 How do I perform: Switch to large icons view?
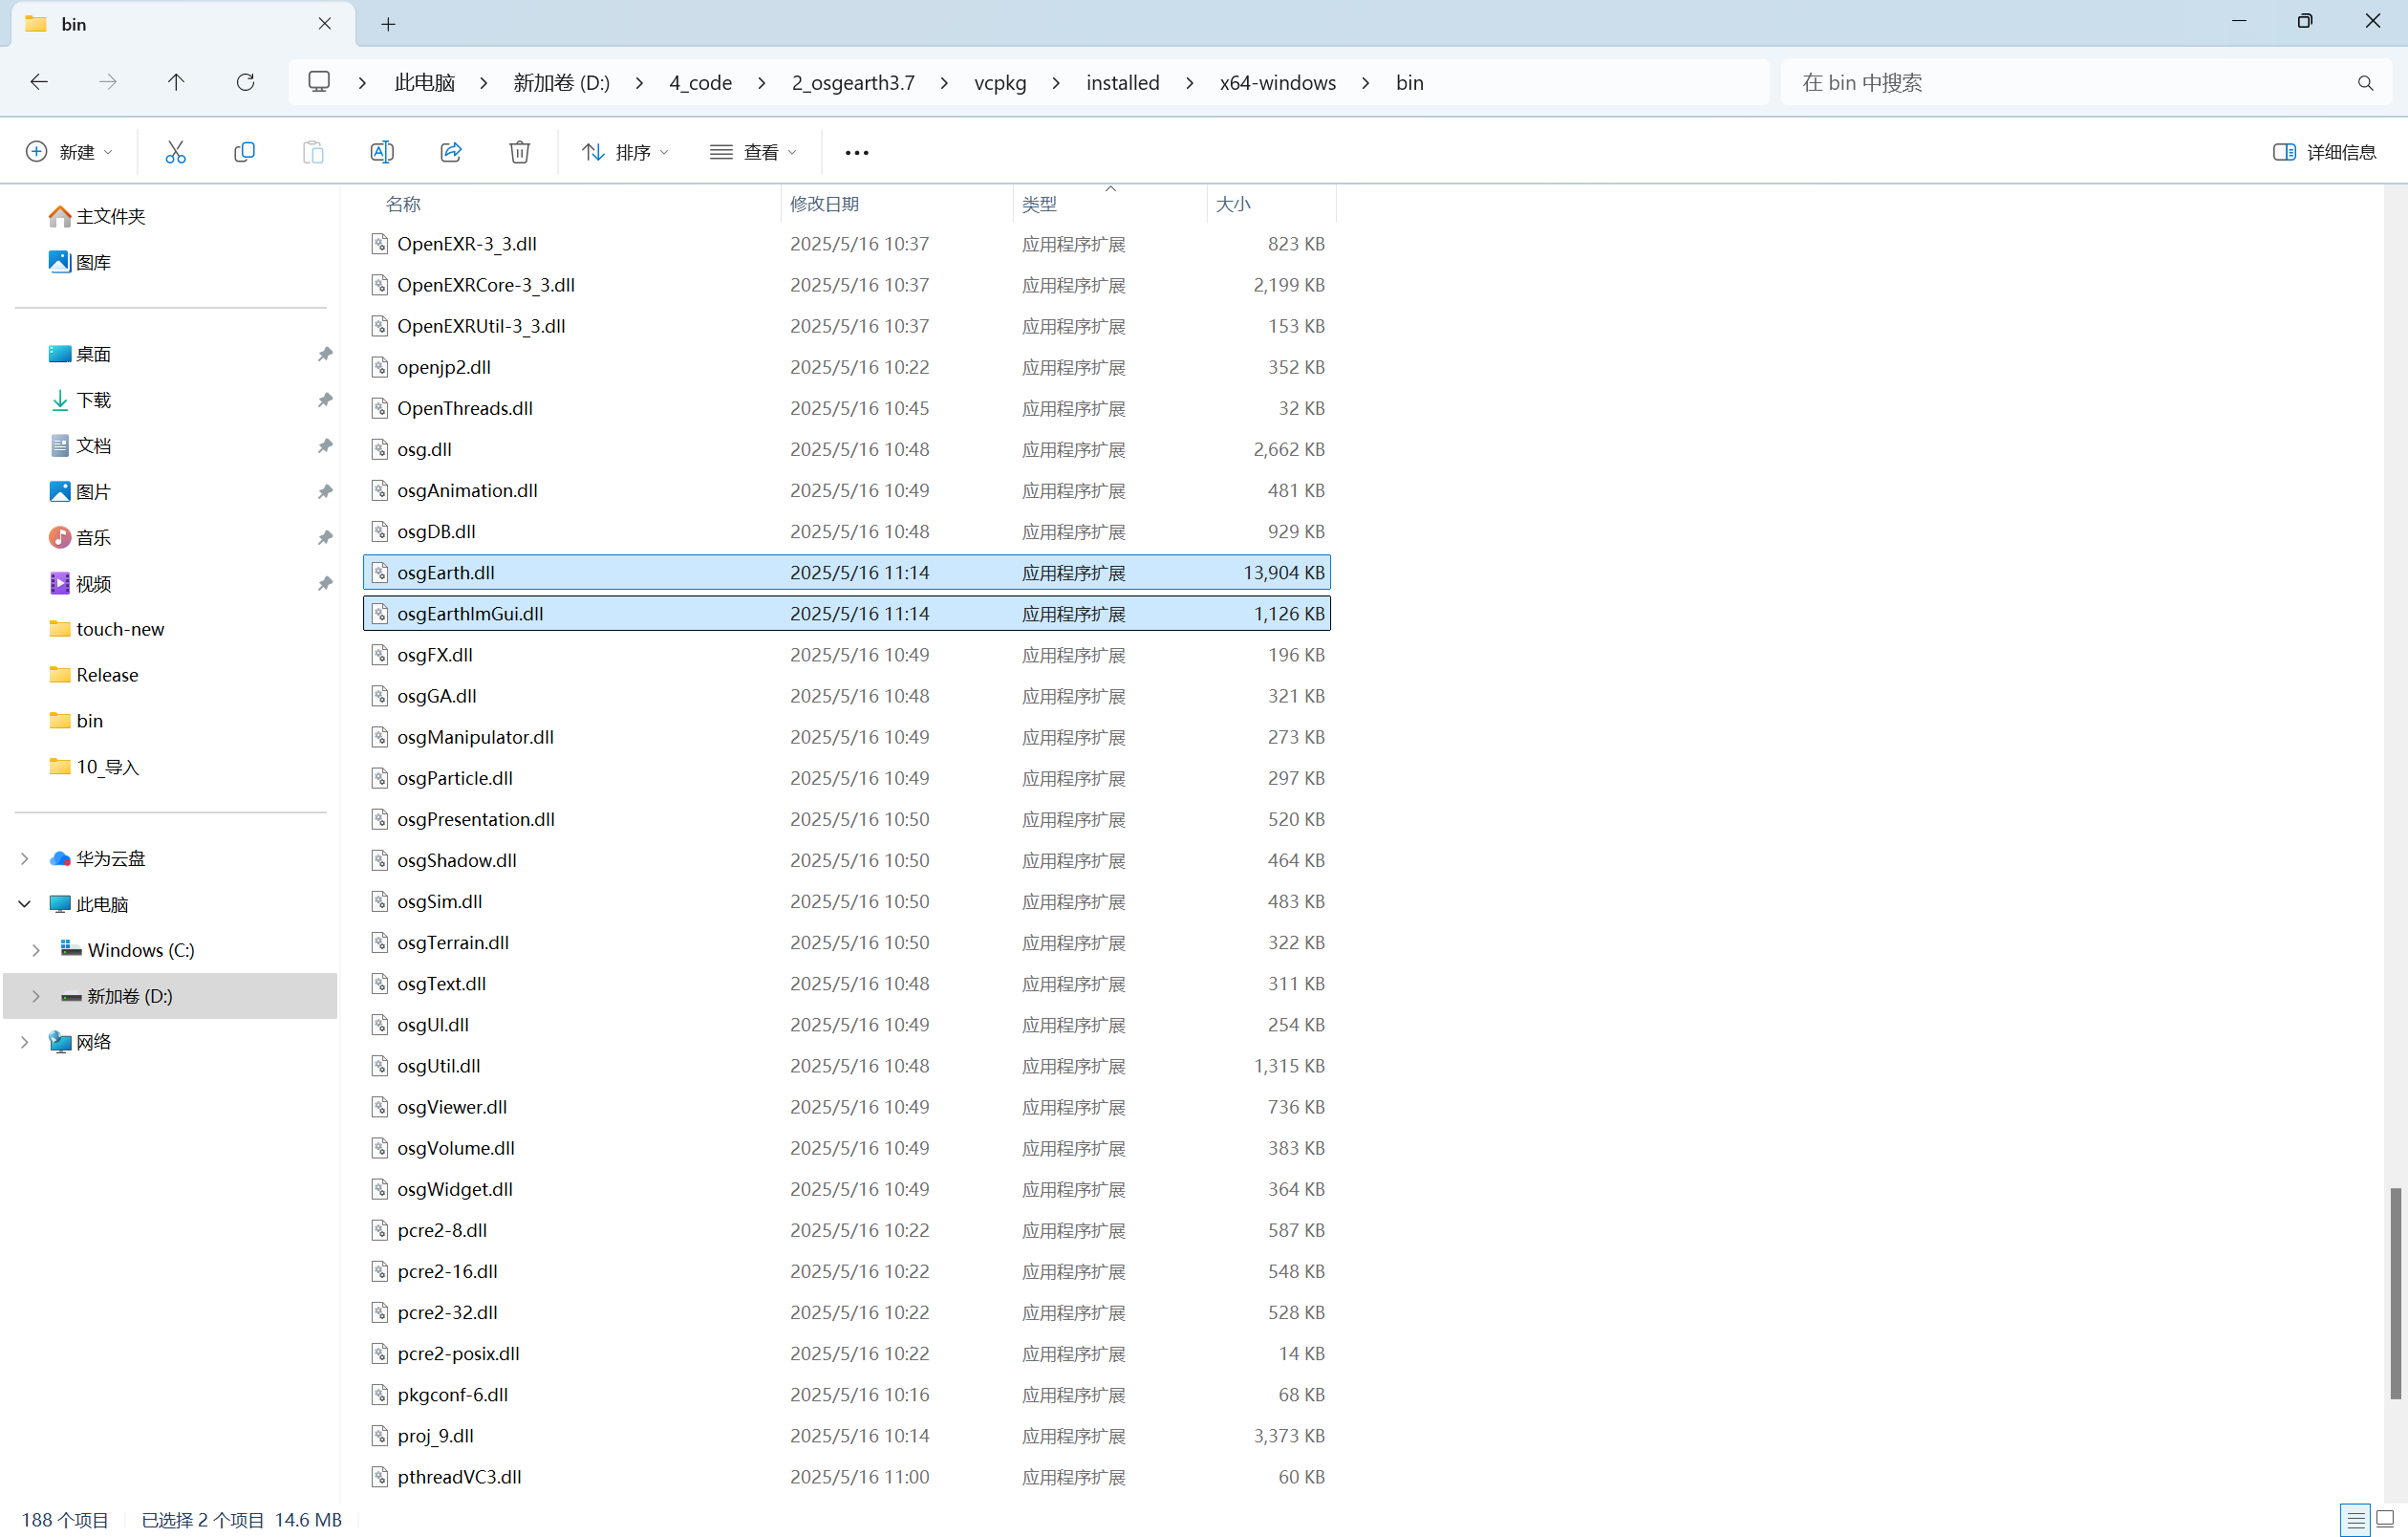point(2384,1519)
